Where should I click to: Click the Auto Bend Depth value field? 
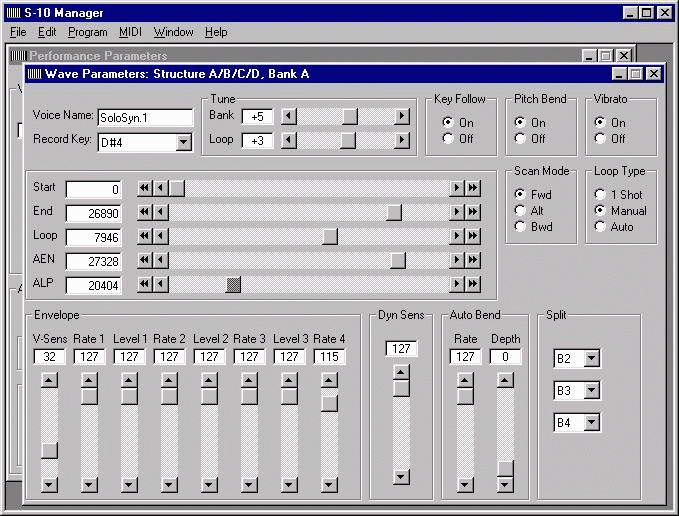click(506, 357)
